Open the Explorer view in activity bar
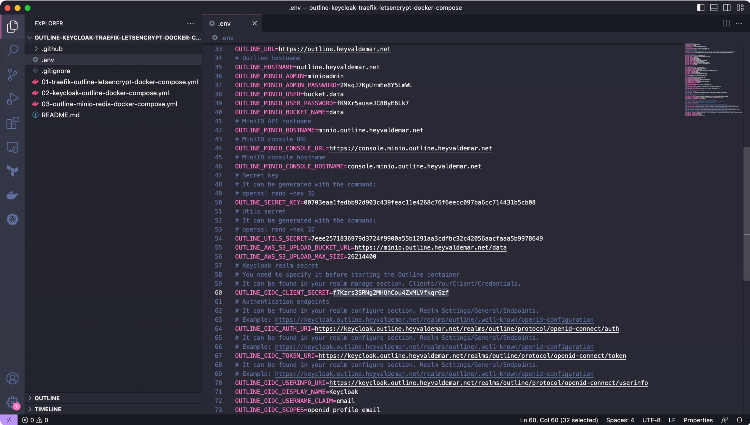Image resolution: width=750 pixels, height=425 pixels. coord(12,26)
